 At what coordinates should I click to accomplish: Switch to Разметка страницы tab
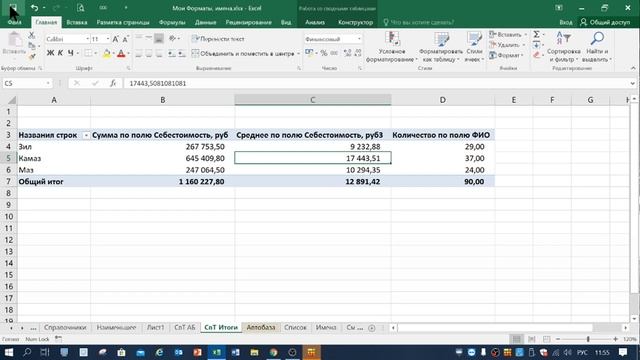(x=122, y=22)
